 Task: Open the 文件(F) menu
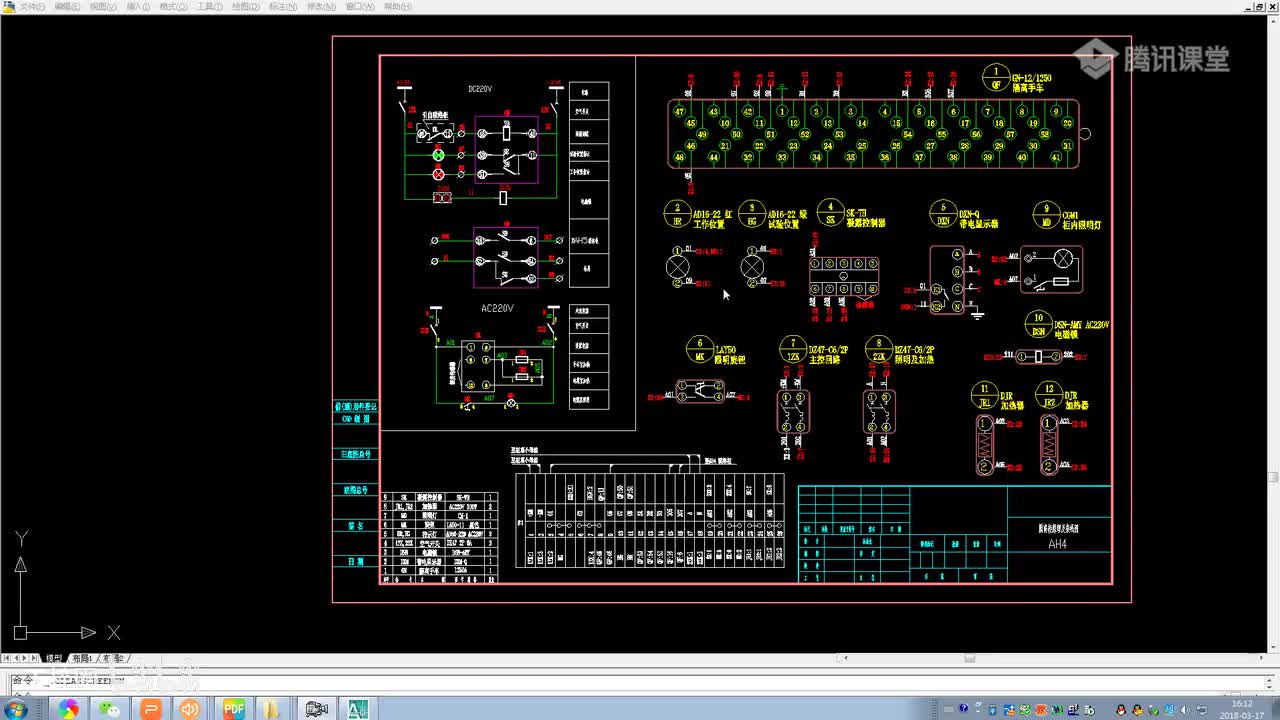tap(31, 6)
